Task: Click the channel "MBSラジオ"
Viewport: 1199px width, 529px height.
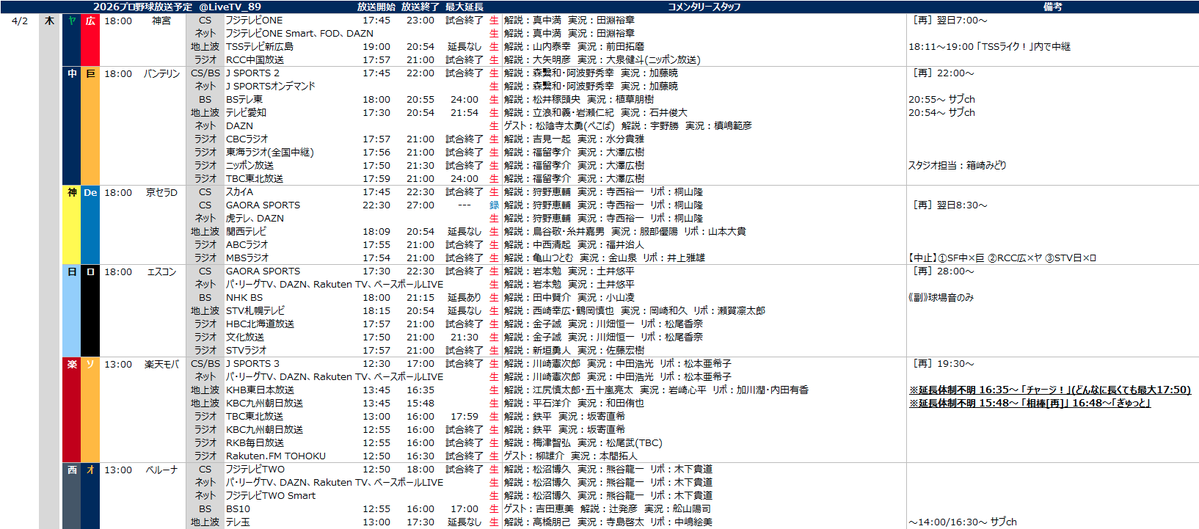Action: coord(248,258)
